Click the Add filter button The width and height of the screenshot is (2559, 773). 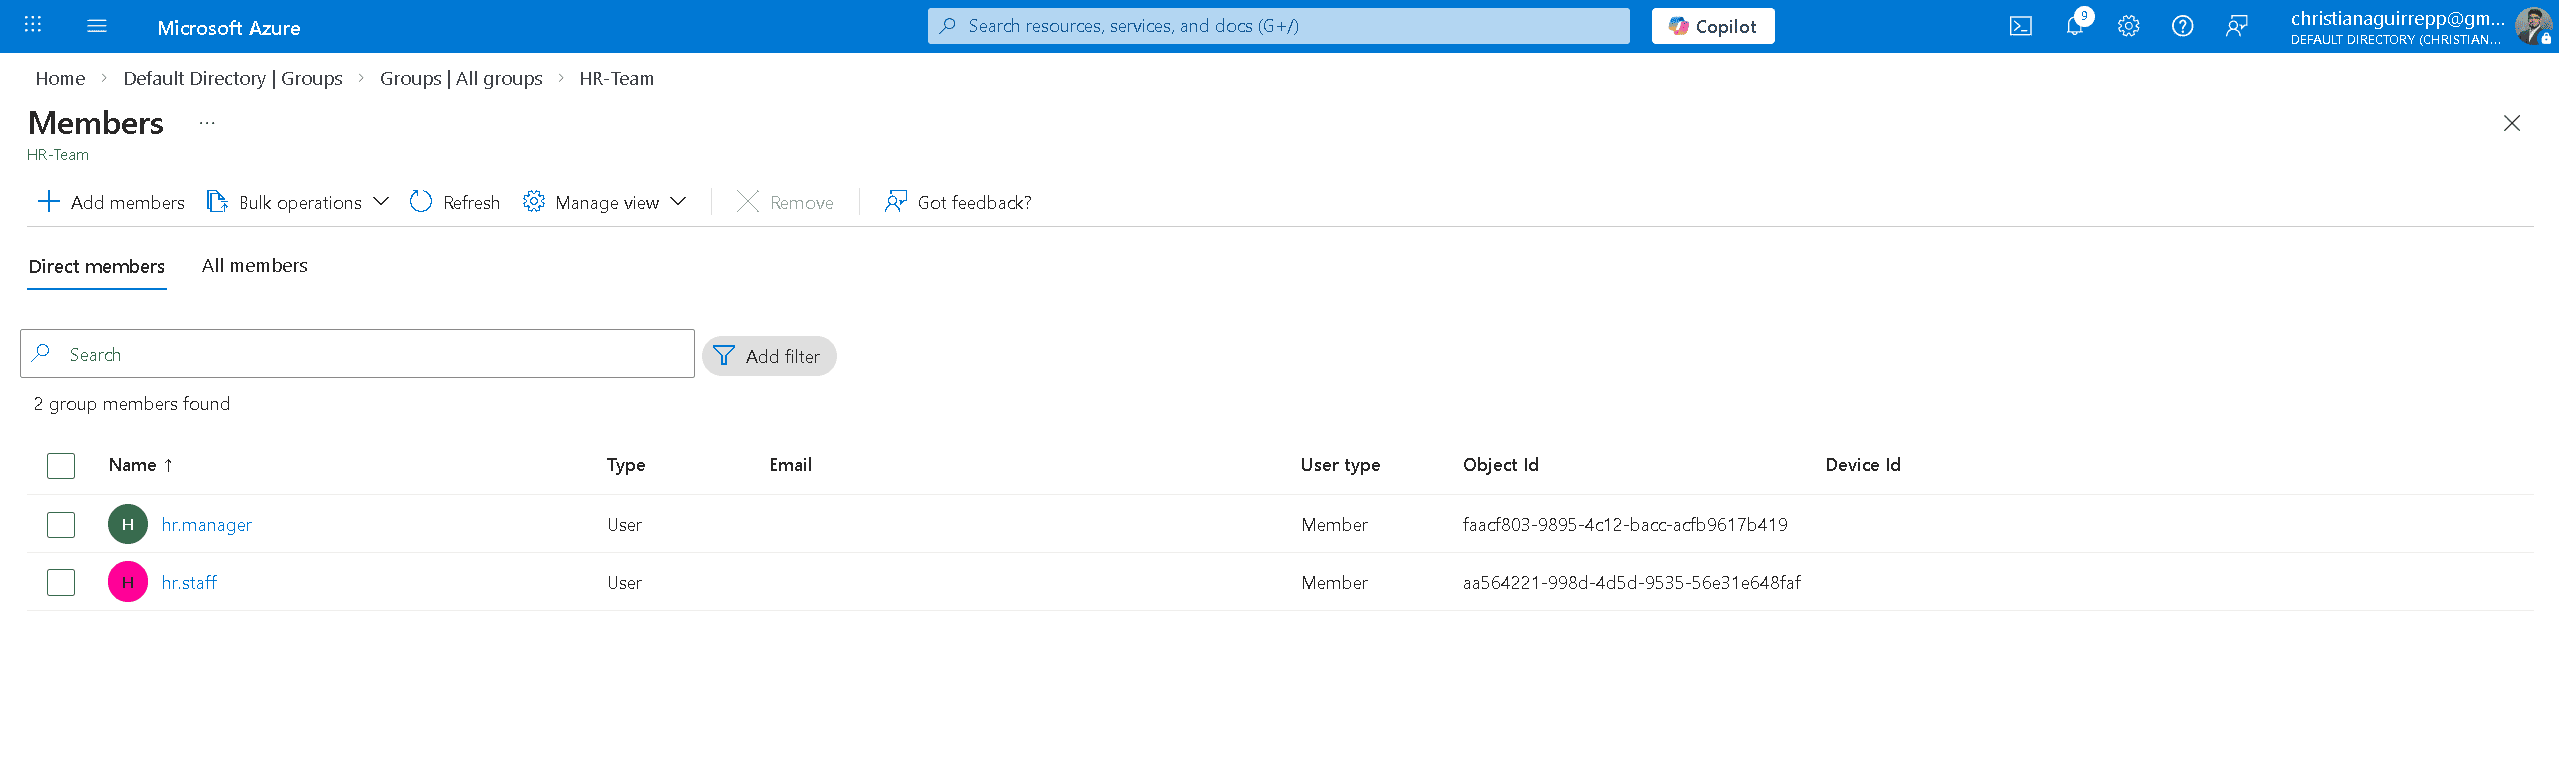coord(769,356)
